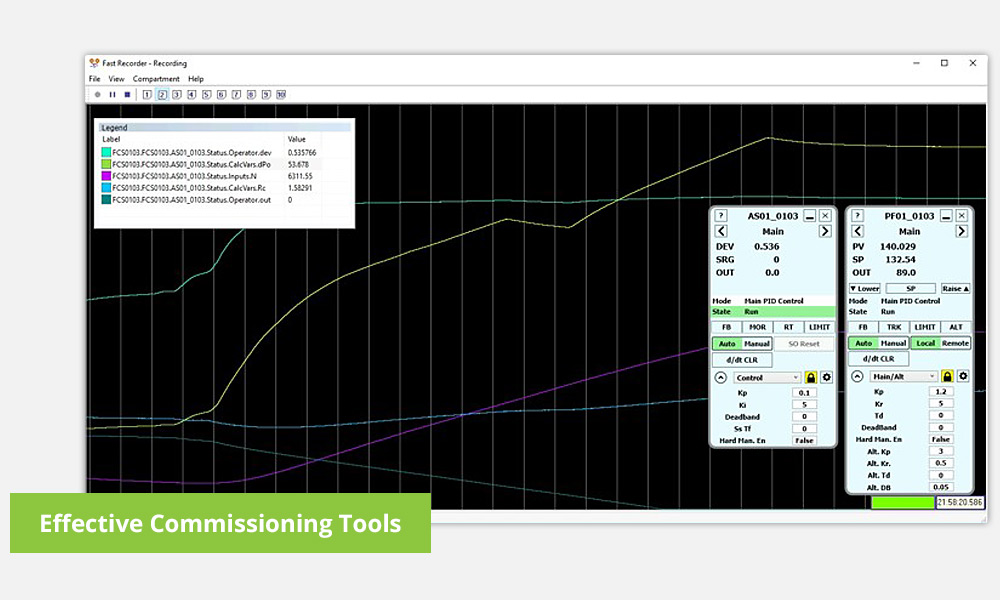Click the Inputs.N purple legend swatch
Image resolution: width=1000 pixels, height=600 pixels.
click(x=106, y=176)
